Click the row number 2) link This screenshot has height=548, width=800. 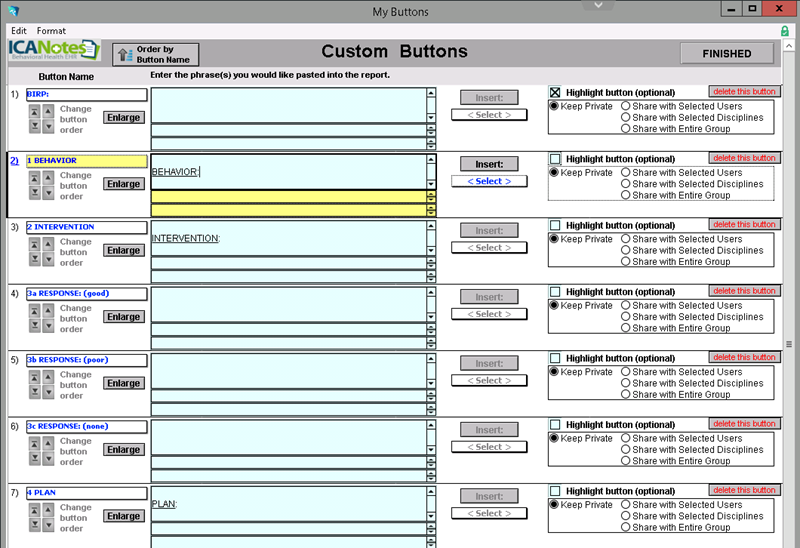pyautogui.click(x=14, y=161)
